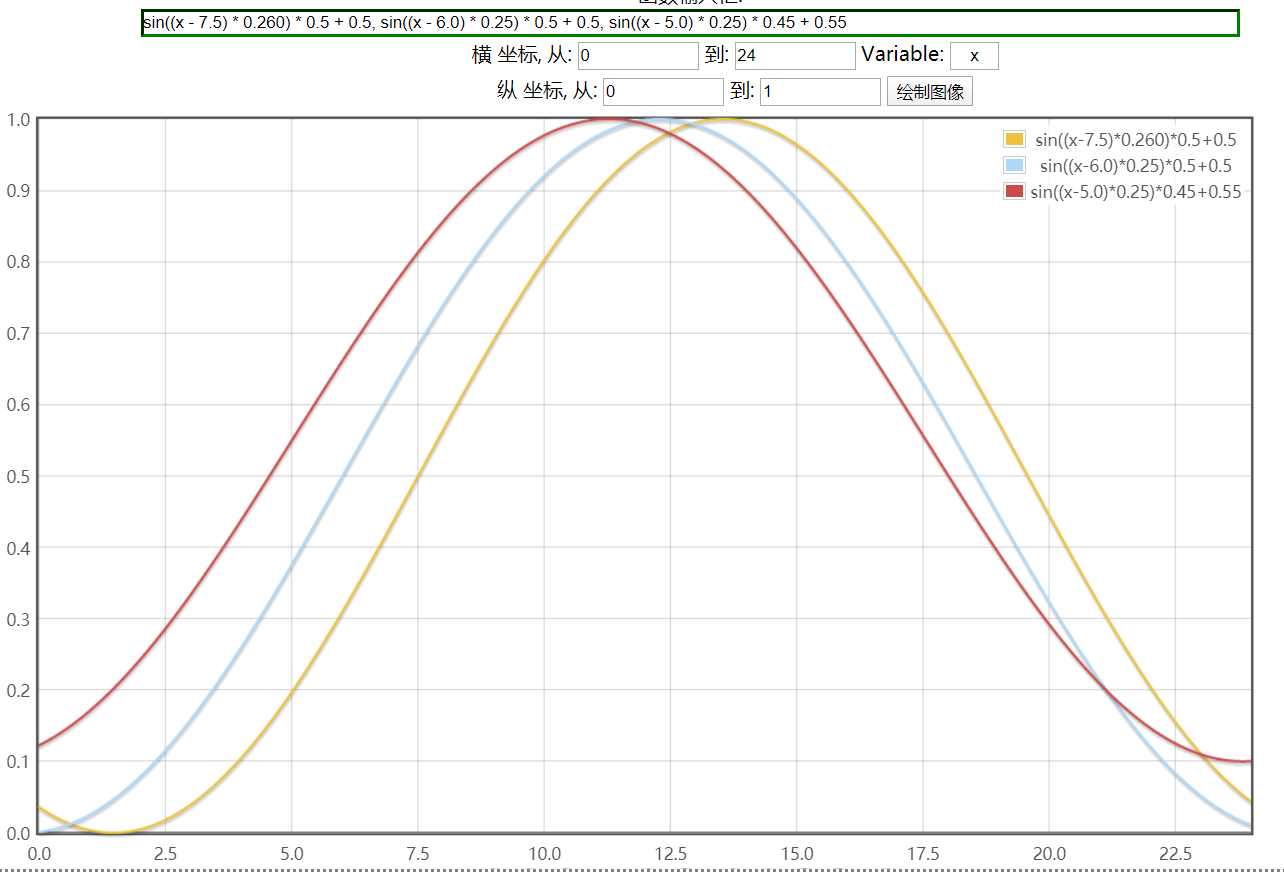Click the y-axis tick label 0.7
This screenshot has width=1284, height=875.
click(19, 334)
